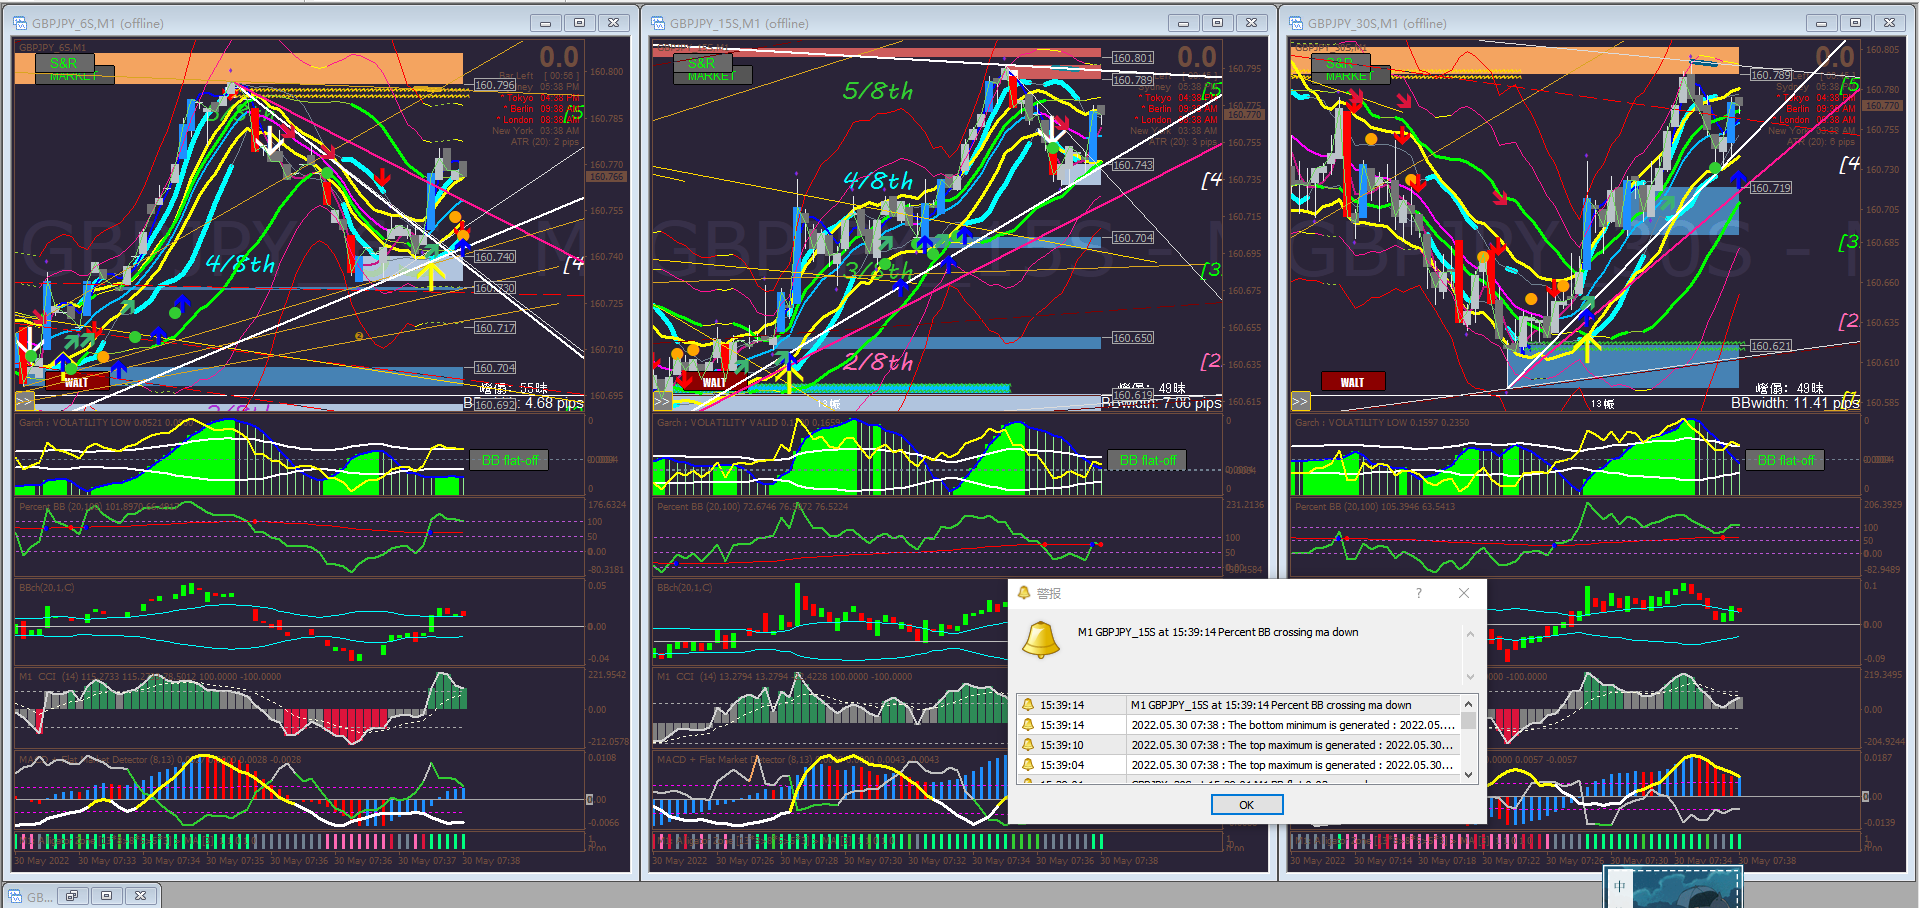This screenshot has height=908, width=1920.
Task: Click the 160.801 price label in the GBPJPY_15S chart
Action: [1133, 58]
